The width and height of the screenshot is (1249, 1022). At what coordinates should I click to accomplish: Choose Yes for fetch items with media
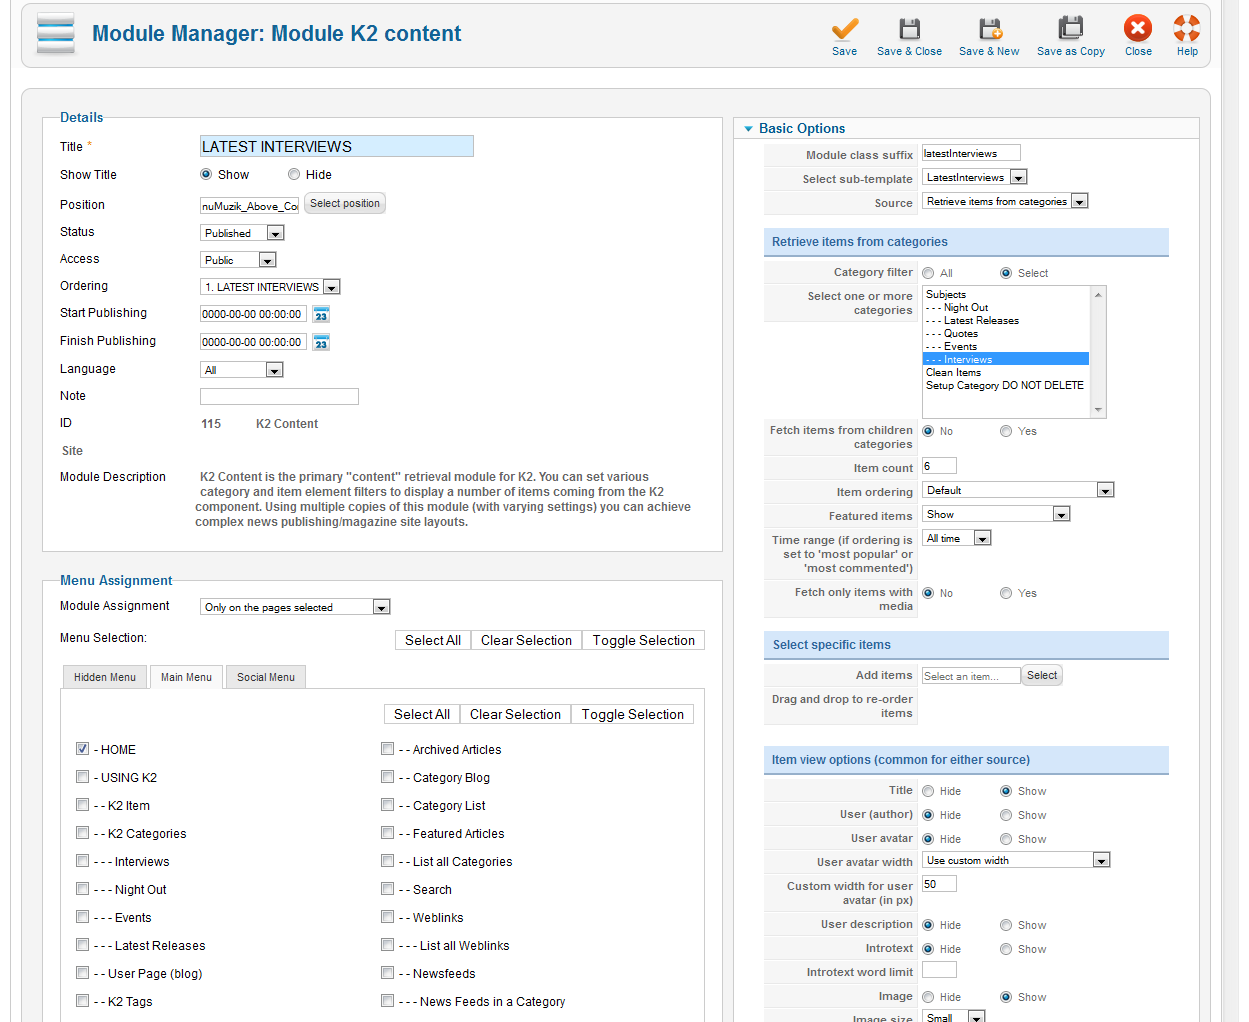(1006, 593)
